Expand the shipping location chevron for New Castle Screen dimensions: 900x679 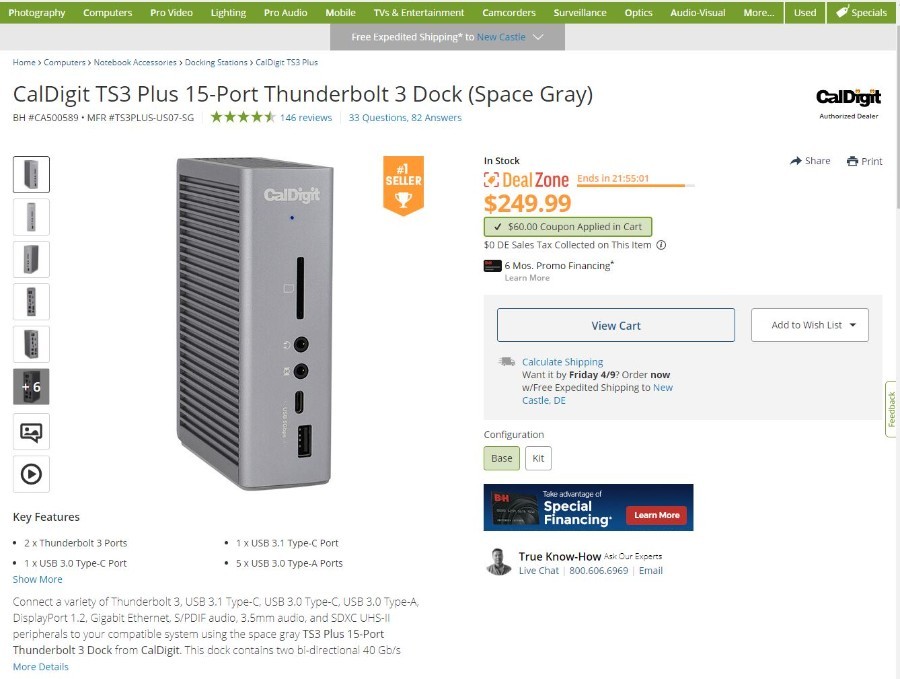(x=538, y=37)
